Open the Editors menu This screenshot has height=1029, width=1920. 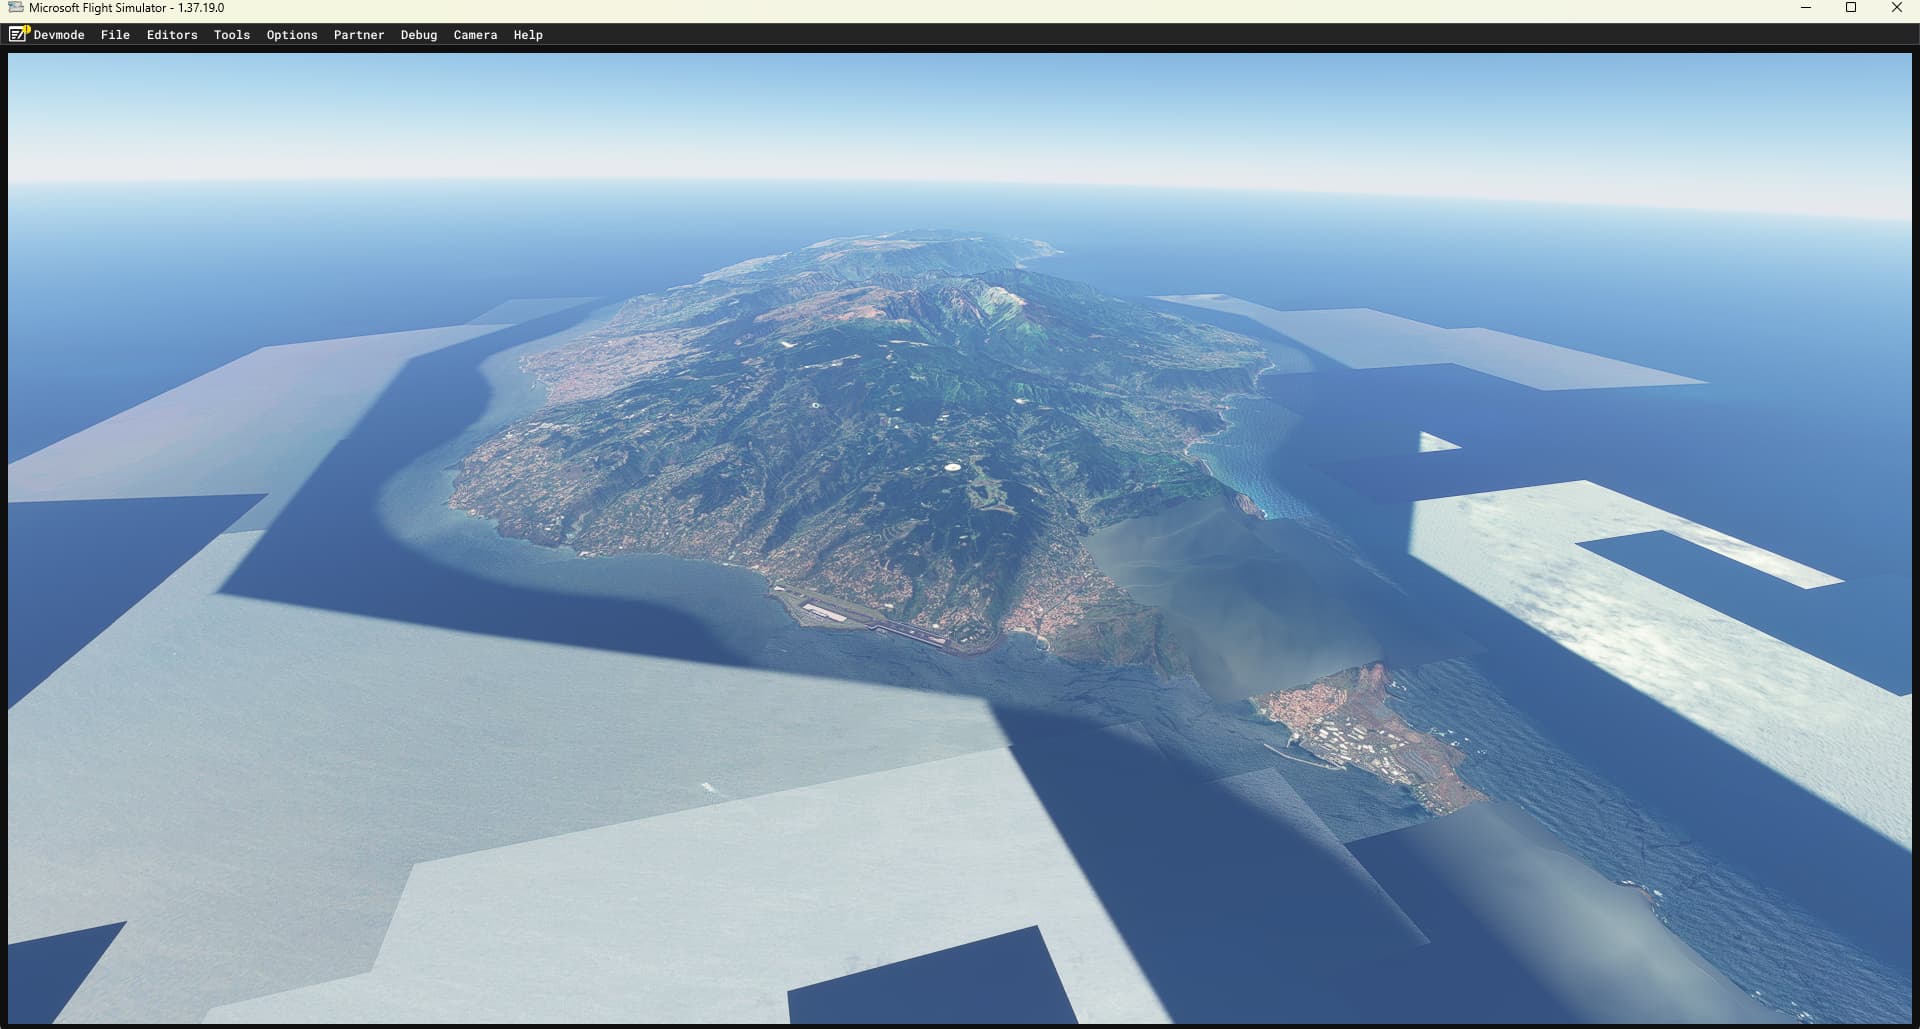(172, 35)
